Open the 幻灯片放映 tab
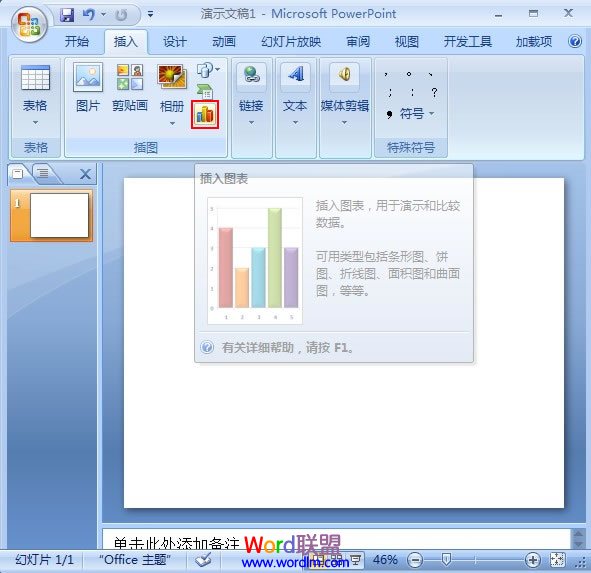 click(291, 41)
